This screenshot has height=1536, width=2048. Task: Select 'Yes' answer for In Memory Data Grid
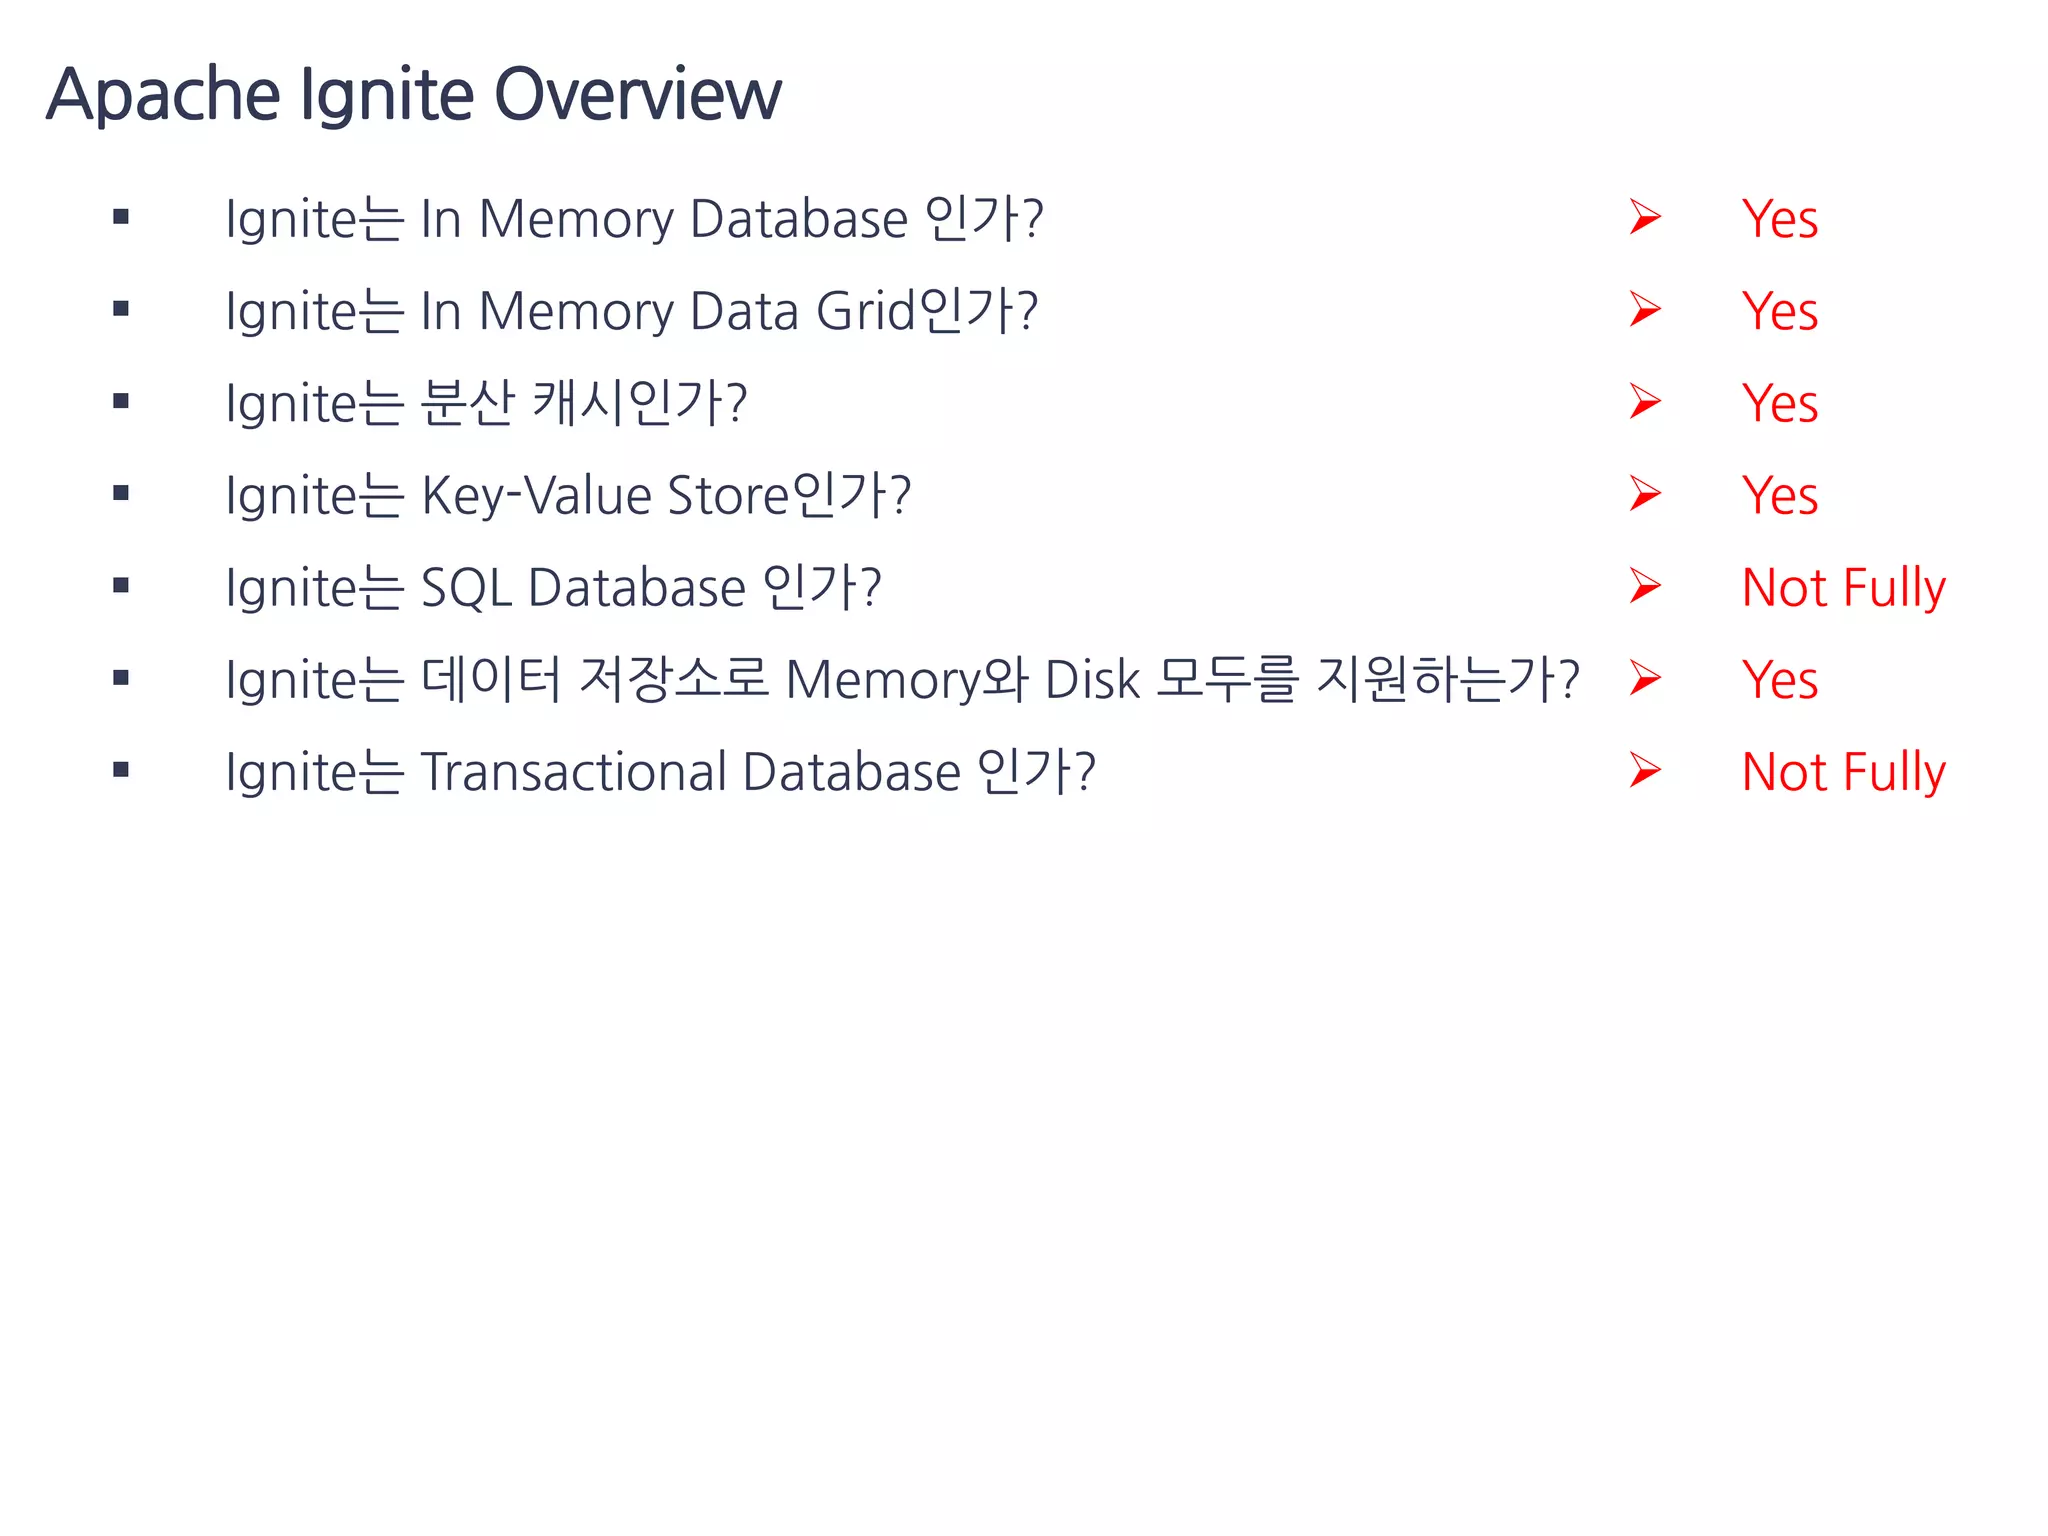(x=1779, y=310)
